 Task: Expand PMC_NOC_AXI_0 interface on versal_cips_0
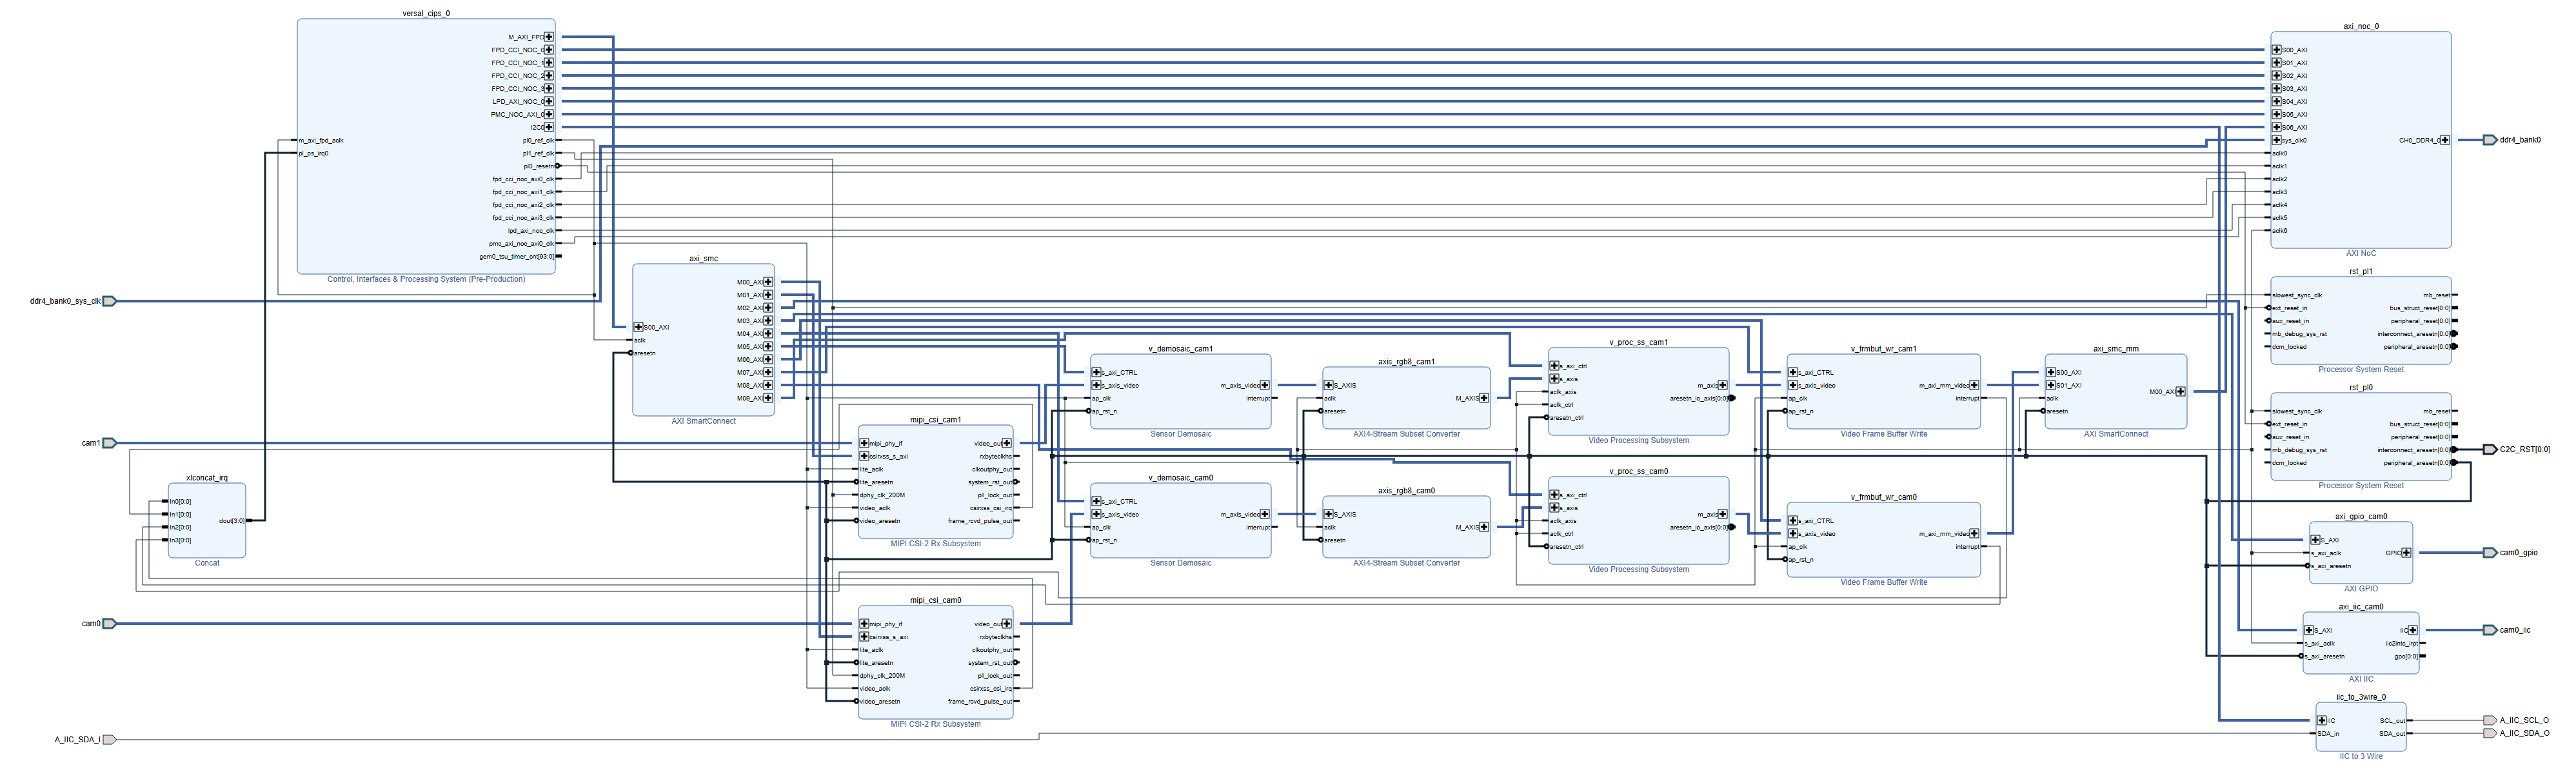(x=548, y=114)
